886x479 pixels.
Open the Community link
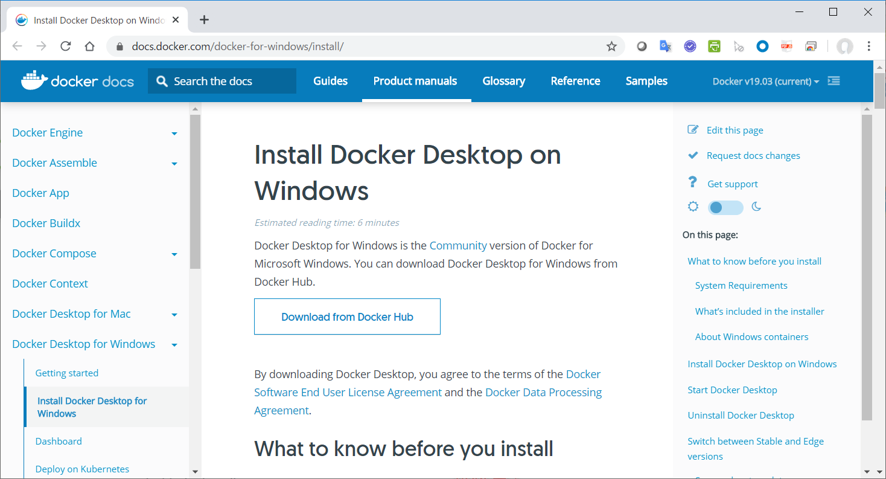click(x=458, y=246)
